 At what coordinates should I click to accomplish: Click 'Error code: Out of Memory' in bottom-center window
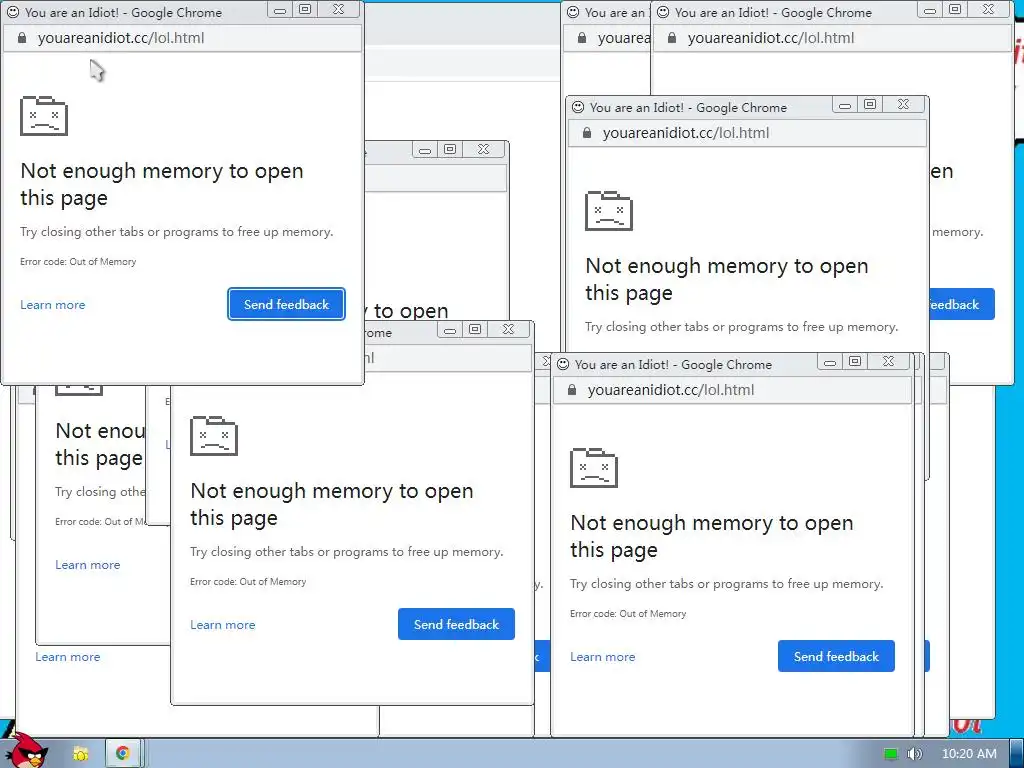coord(248,582)
